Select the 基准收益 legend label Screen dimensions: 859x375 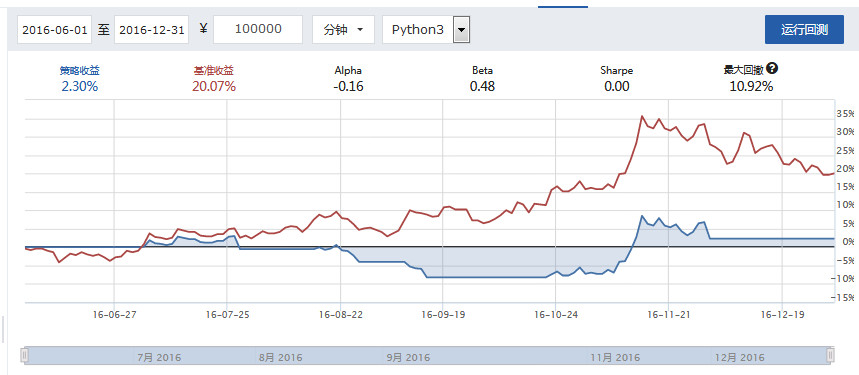click(214, 70)
